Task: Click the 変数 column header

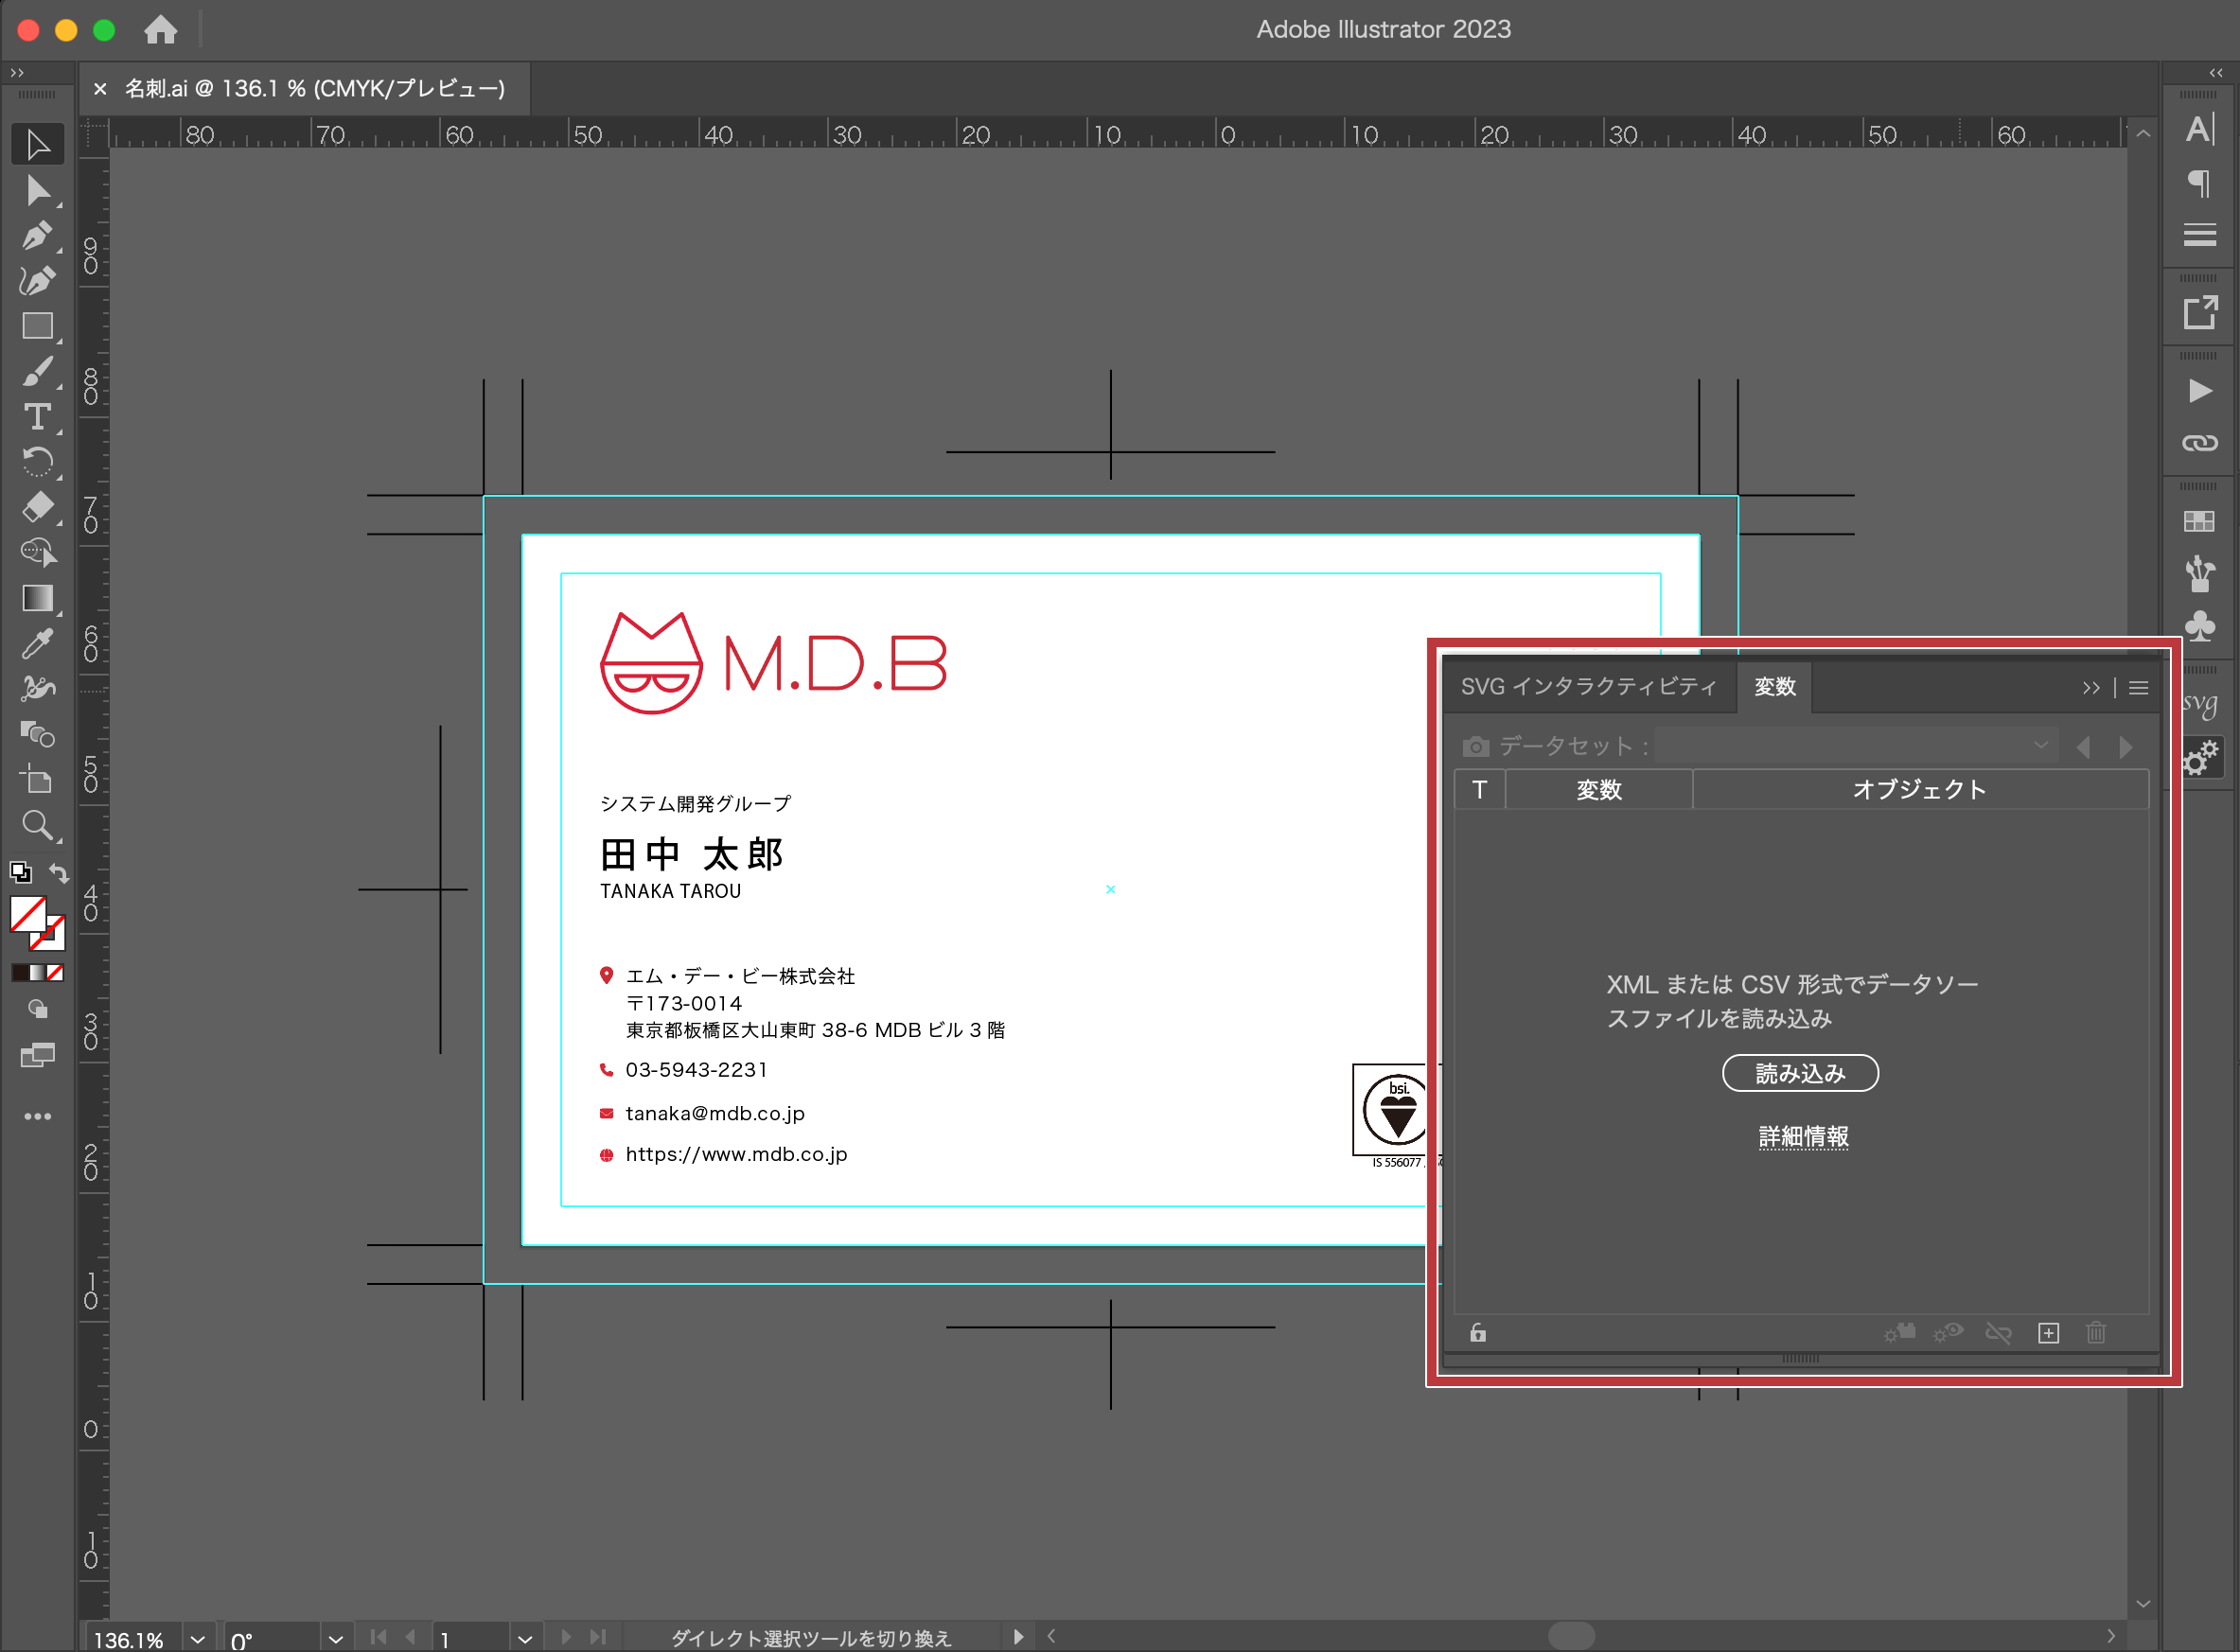Action: (x=1598, y=790)
